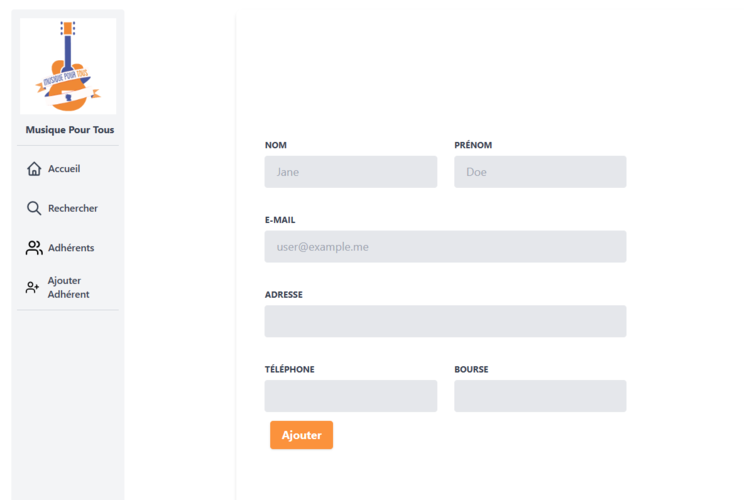
Task: Open the Accueil menu item
Action: 64,169
